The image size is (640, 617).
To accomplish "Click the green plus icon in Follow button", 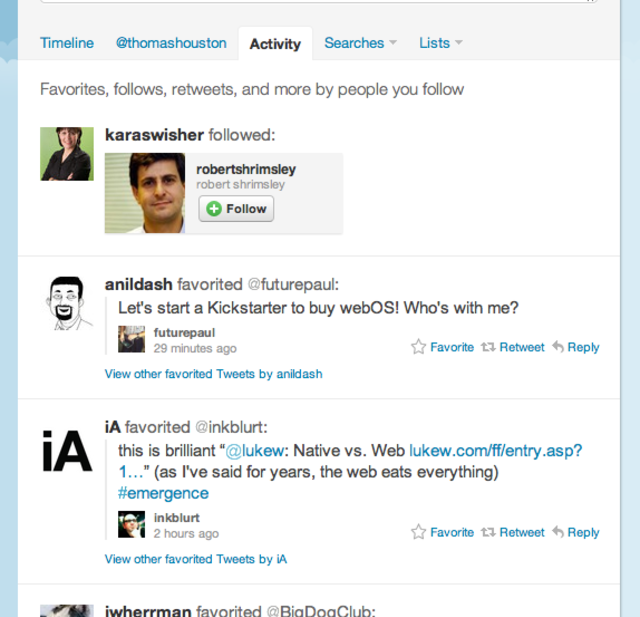I will (214, 209).
